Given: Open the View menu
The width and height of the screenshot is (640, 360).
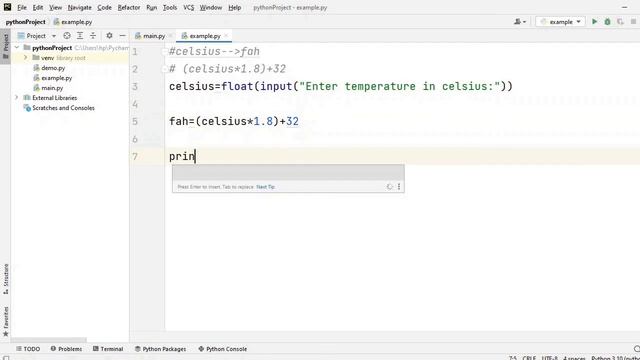Looking at the screenshot, I should 56,7.
